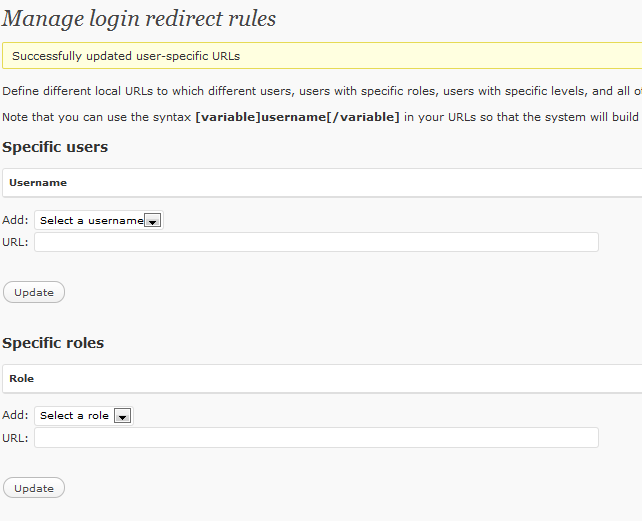Click the URL label in Specific users
This screenshot has height=521, width=642.
coord(15,242)
